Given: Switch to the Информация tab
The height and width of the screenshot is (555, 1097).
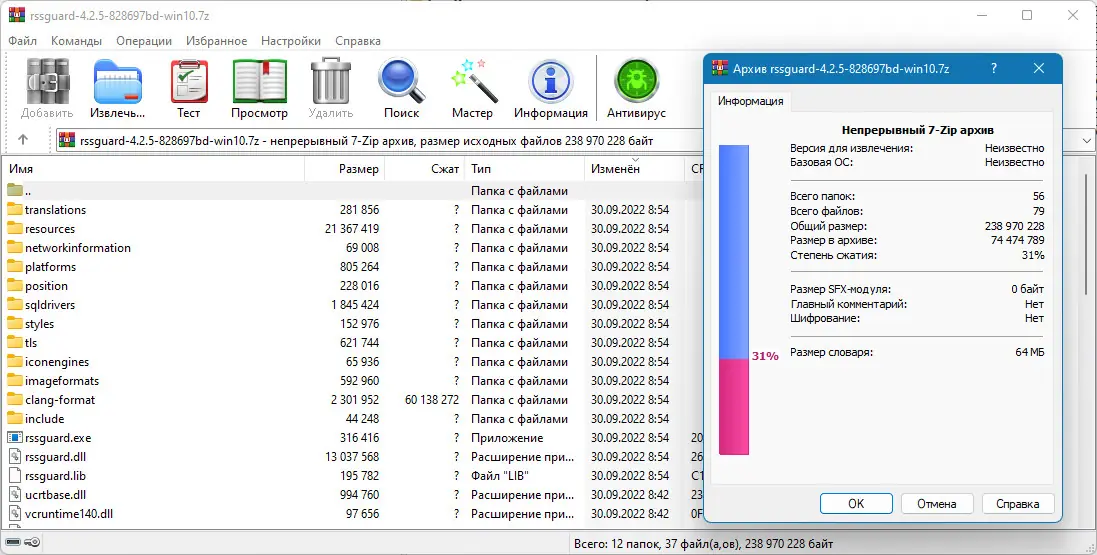Looking at the screenshot, I should 750,101.
